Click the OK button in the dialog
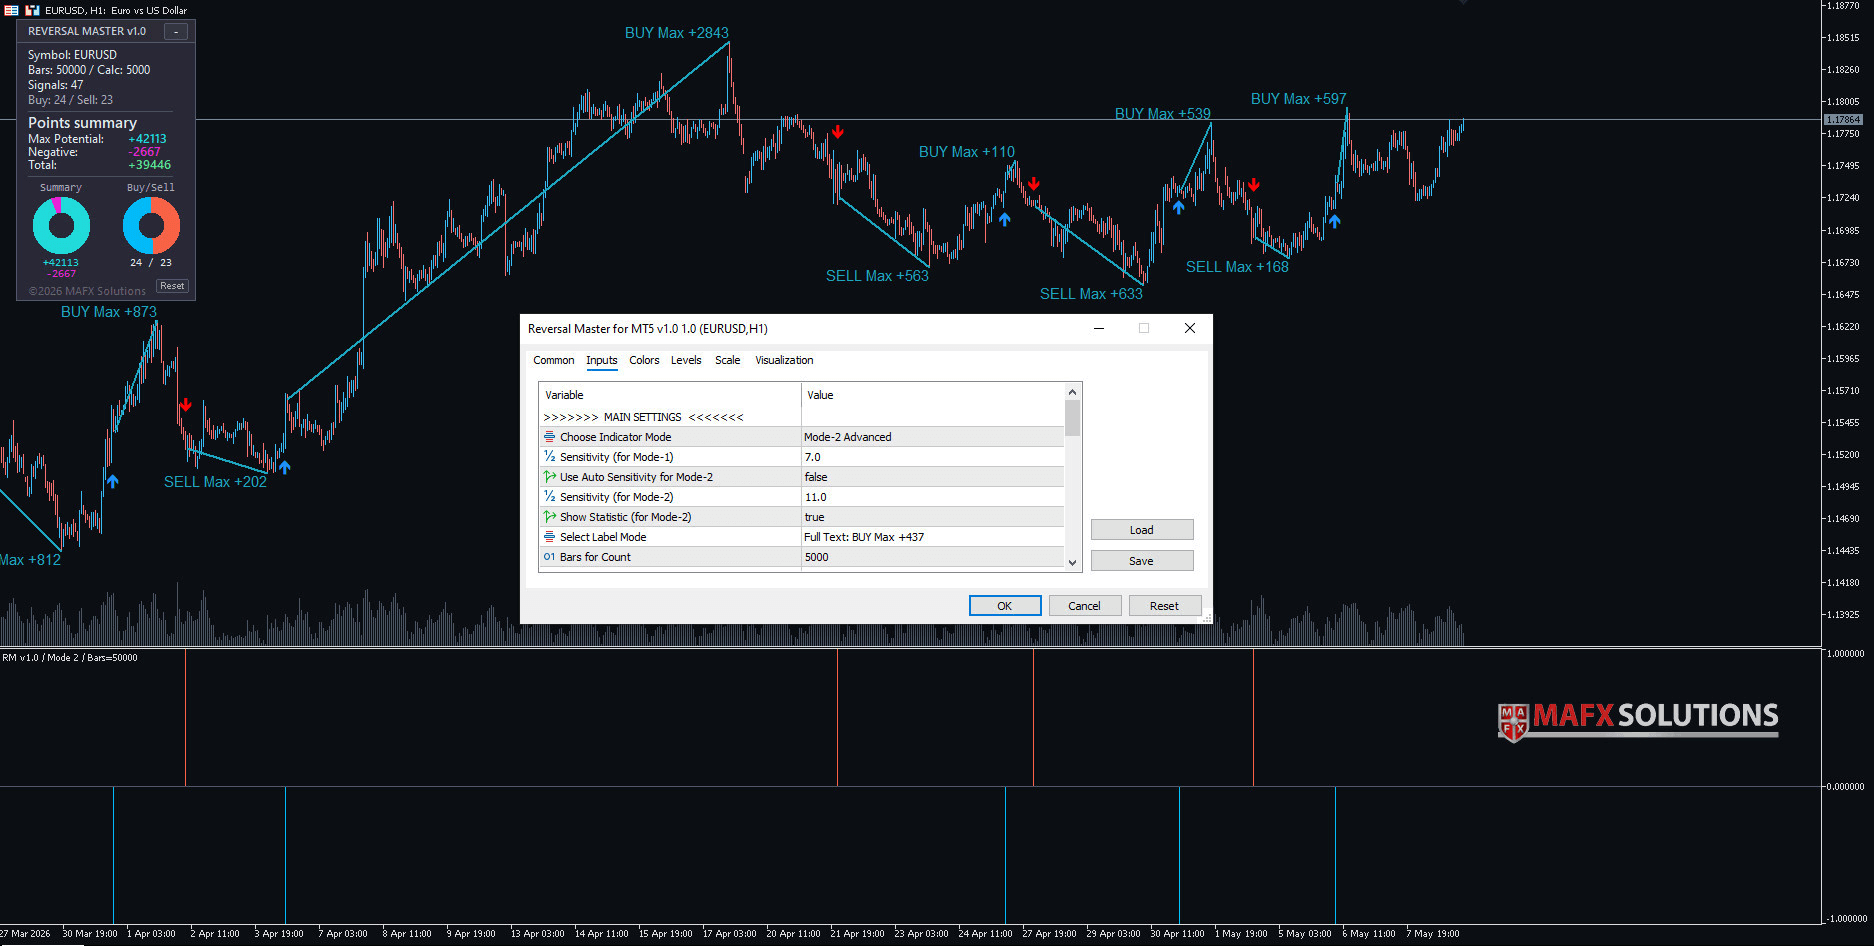Screen dimensions: 1874x946 pyautogui.click(x=1005, y=606)
